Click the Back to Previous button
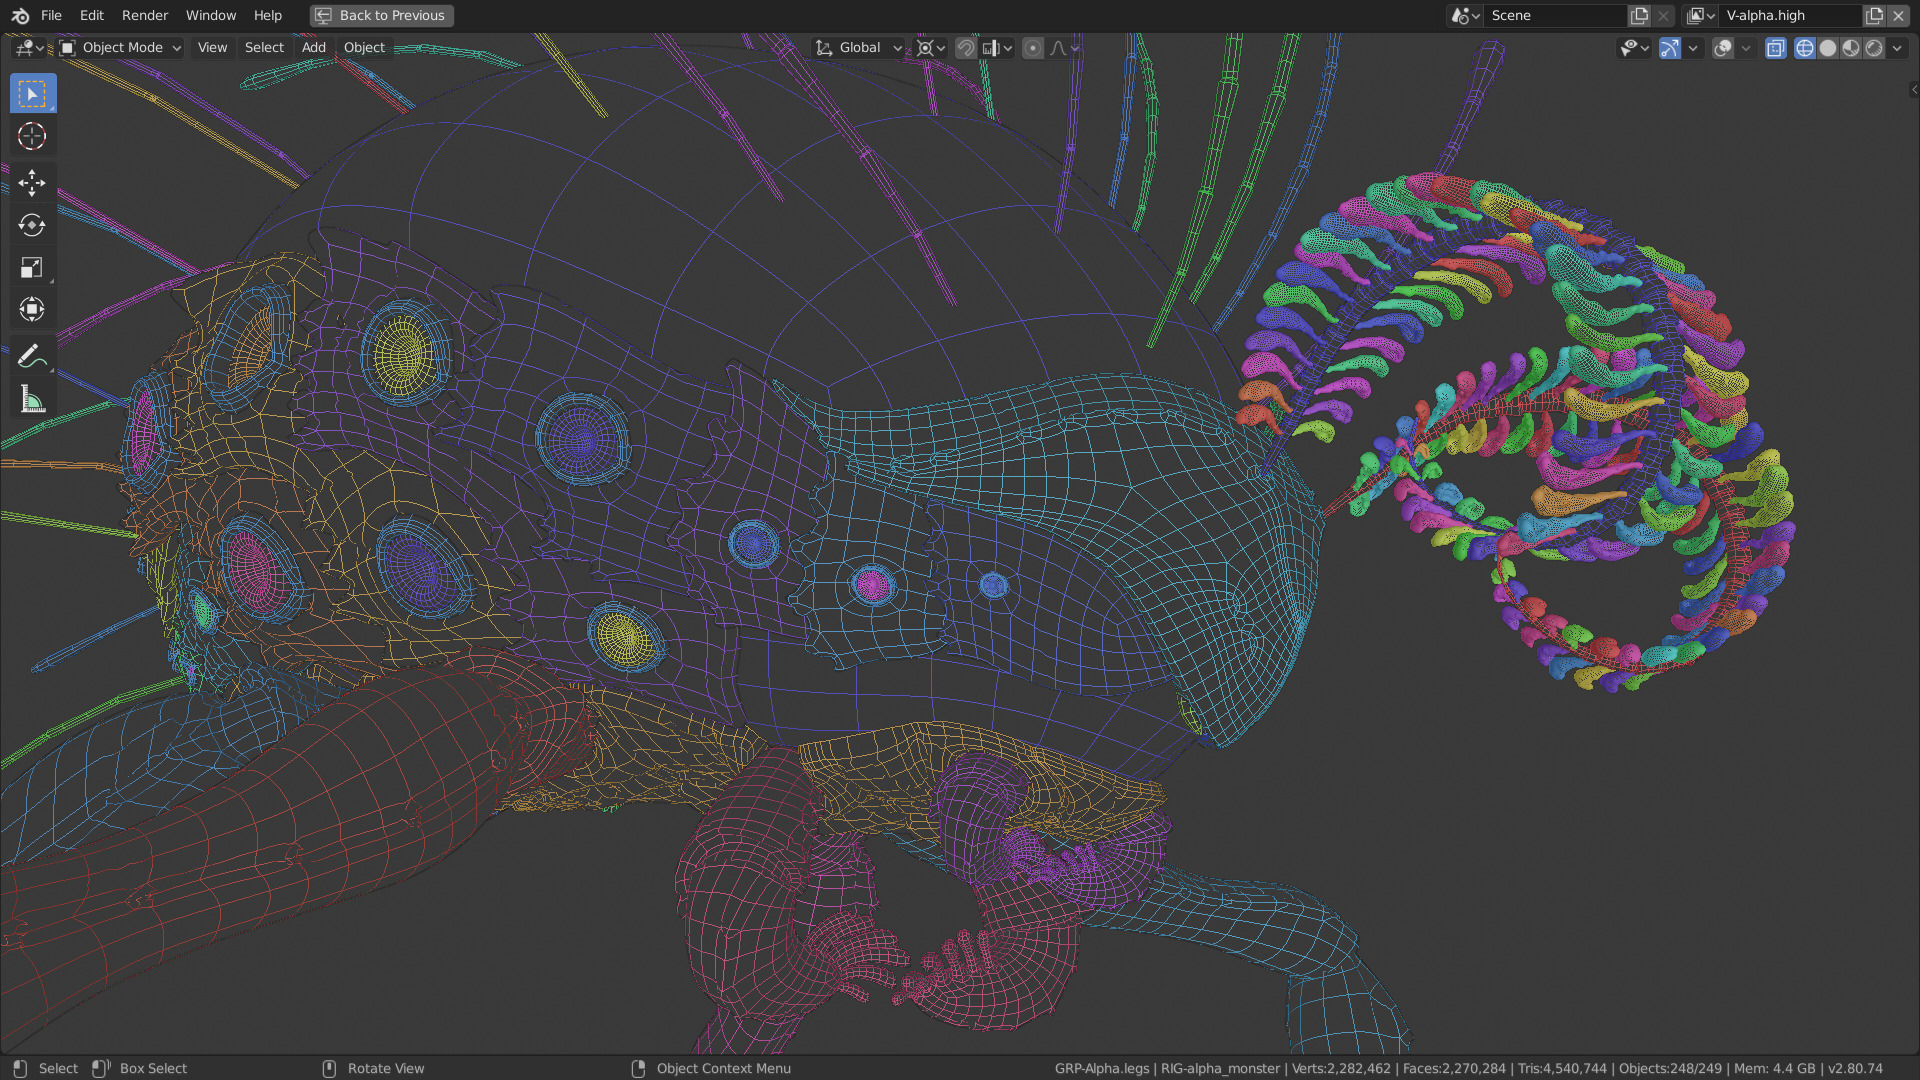Viewport: 1920px width, 1080px height. click(380, 15)
